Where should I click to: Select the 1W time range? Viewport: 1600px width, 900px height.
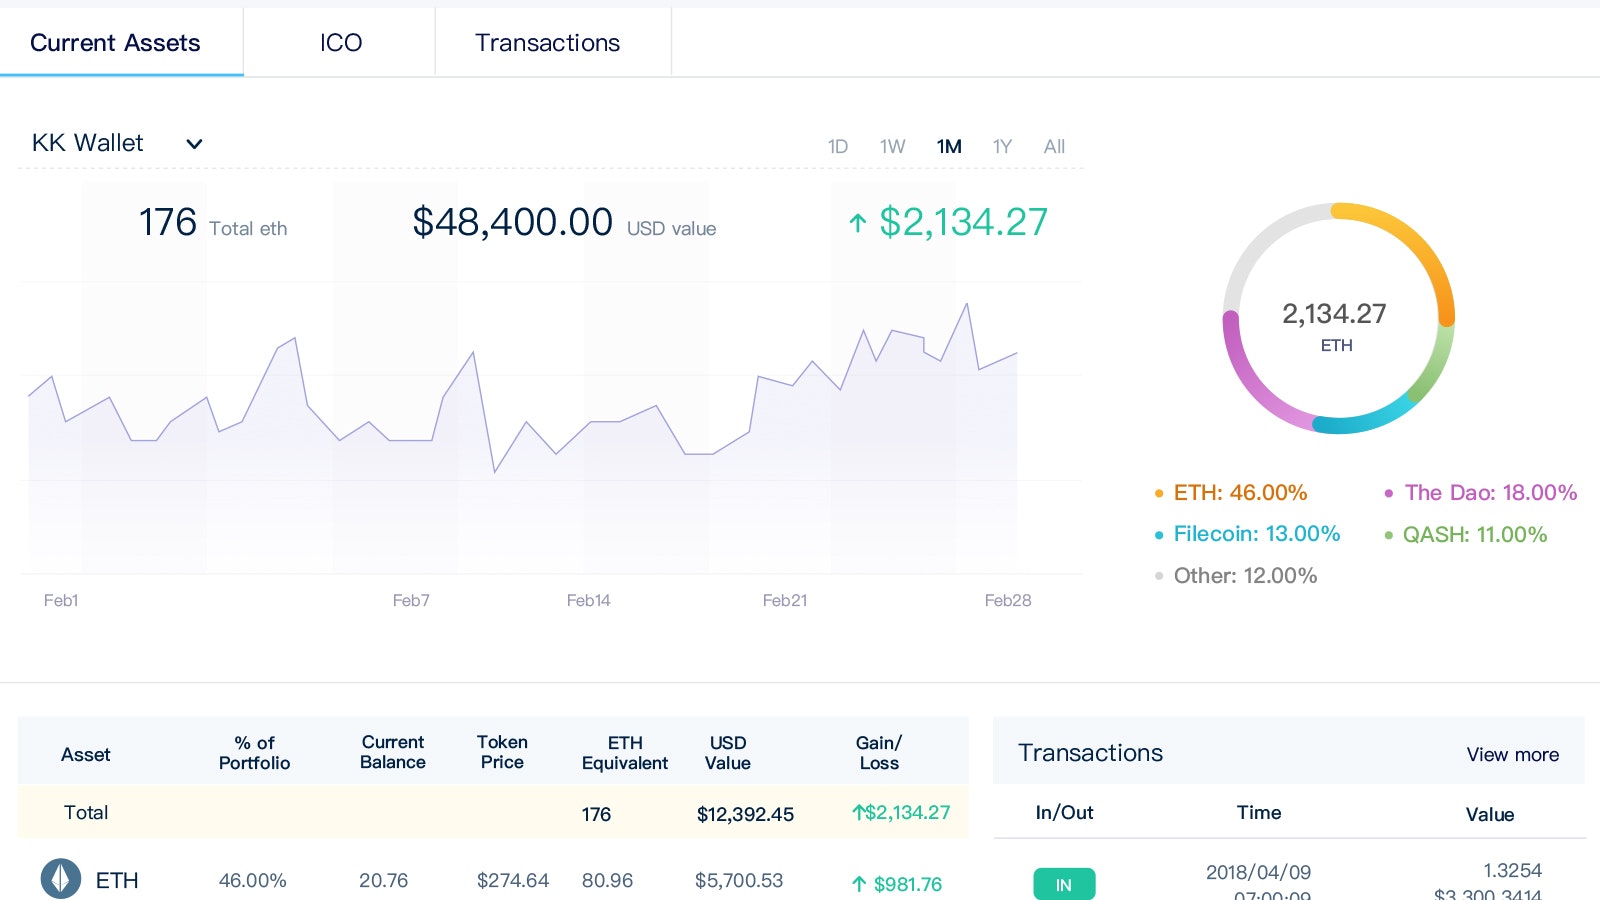892,146
